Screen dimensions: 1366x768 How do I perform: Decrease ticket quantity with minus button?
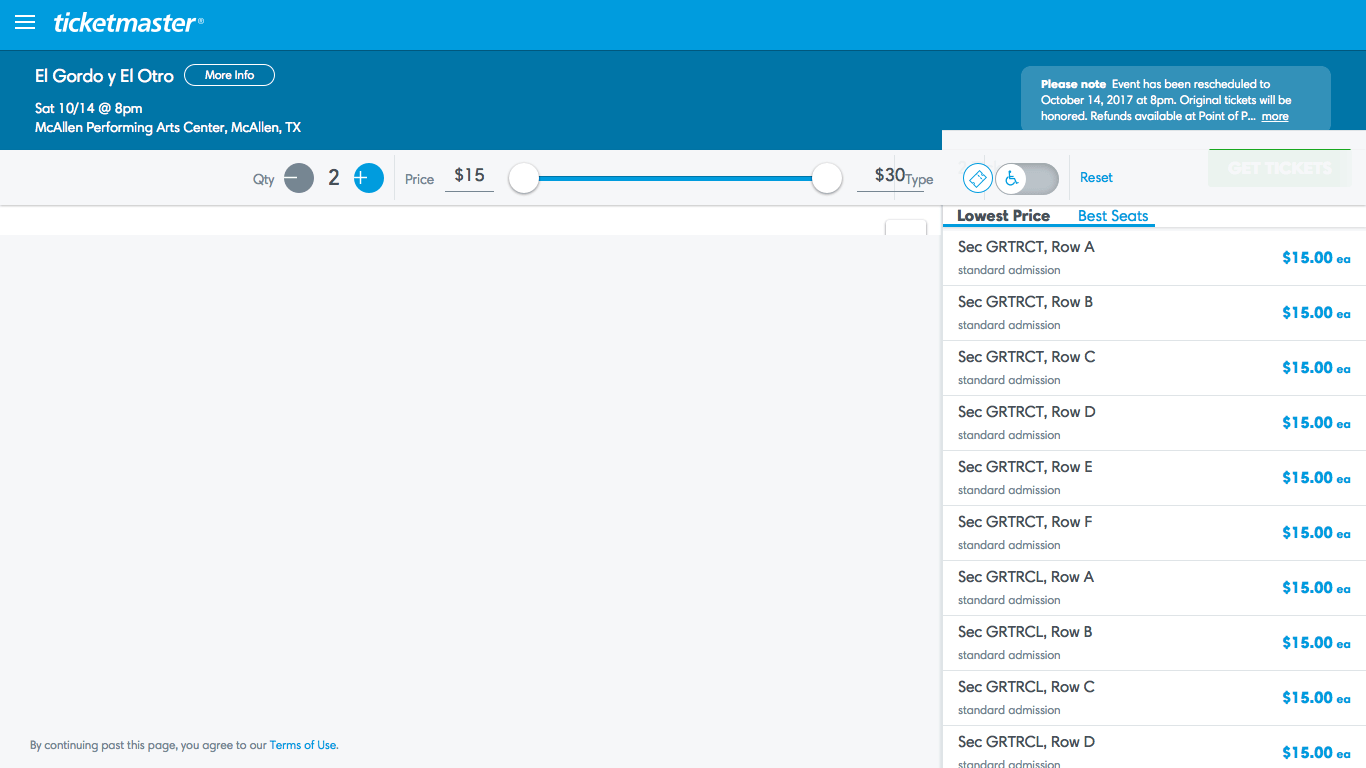pos(298,178)
